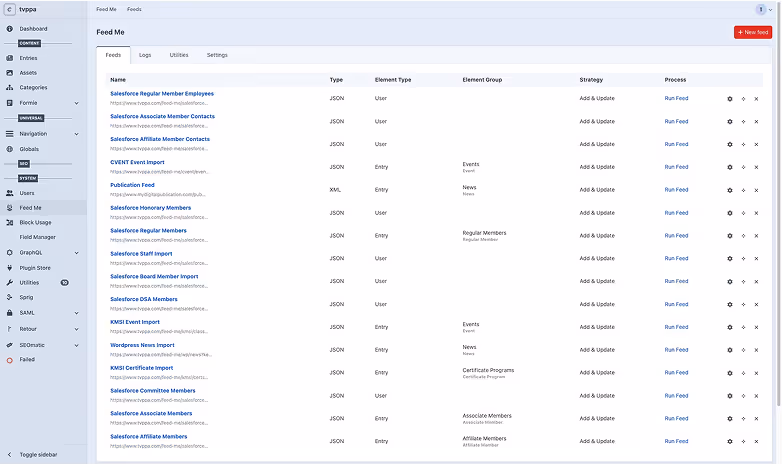
Task: Expand the SEOmatic submenu chevron
Action: (76, 345)
